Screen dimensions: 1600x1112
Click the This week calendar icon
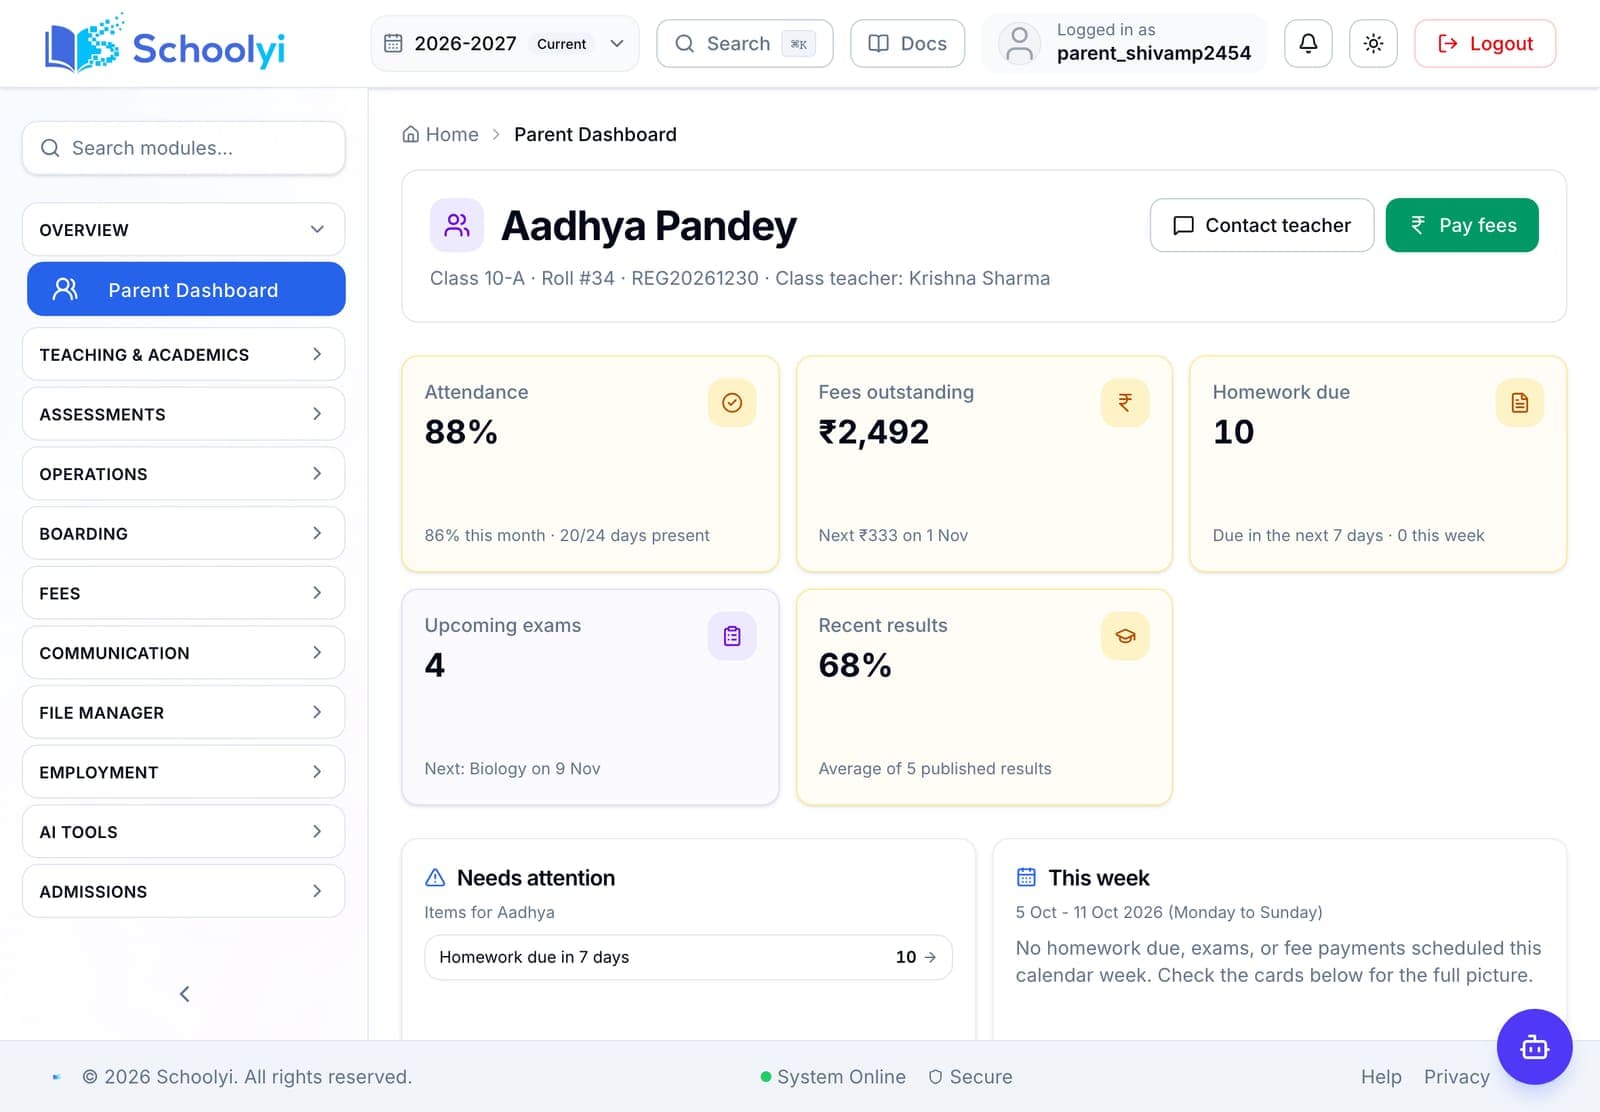[x=1026, y=878]
